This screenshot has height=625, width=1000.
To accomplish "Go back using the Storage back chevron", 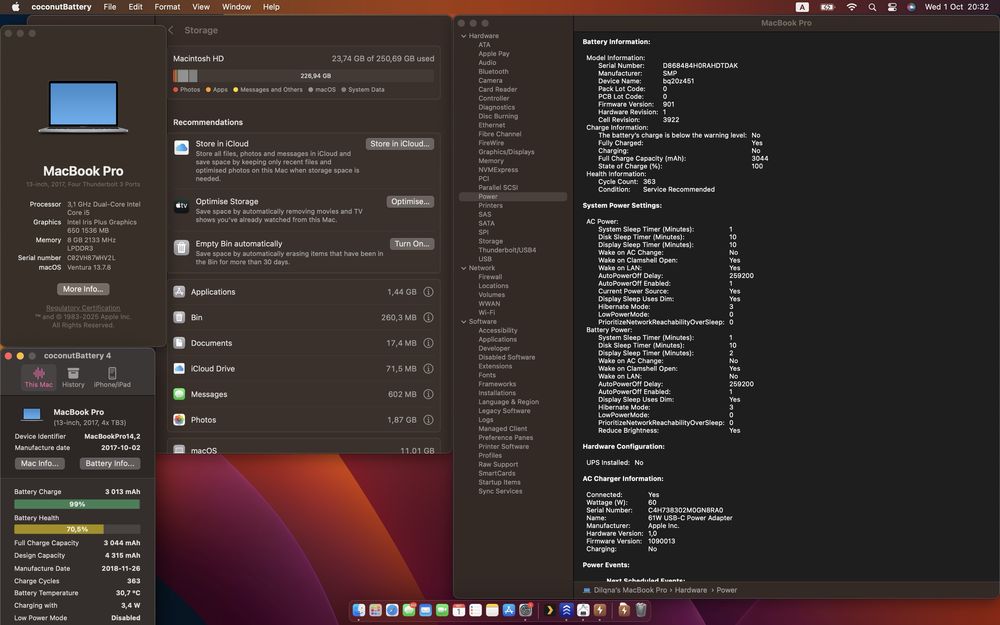I will 171,31.
